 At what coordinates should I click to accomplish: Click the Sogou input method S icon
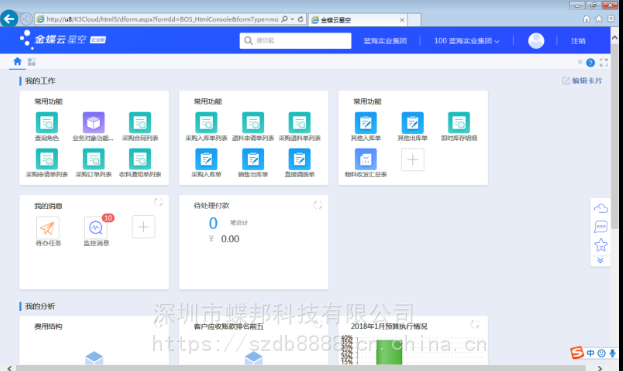[577, 352]
